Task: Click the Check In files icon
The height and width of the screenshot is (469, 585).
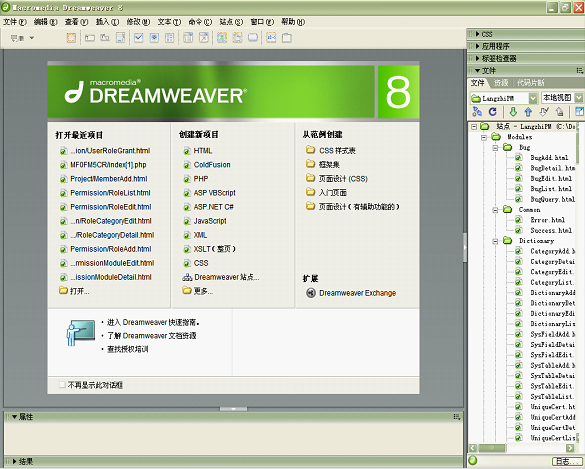Action: (x=559, y=112)
